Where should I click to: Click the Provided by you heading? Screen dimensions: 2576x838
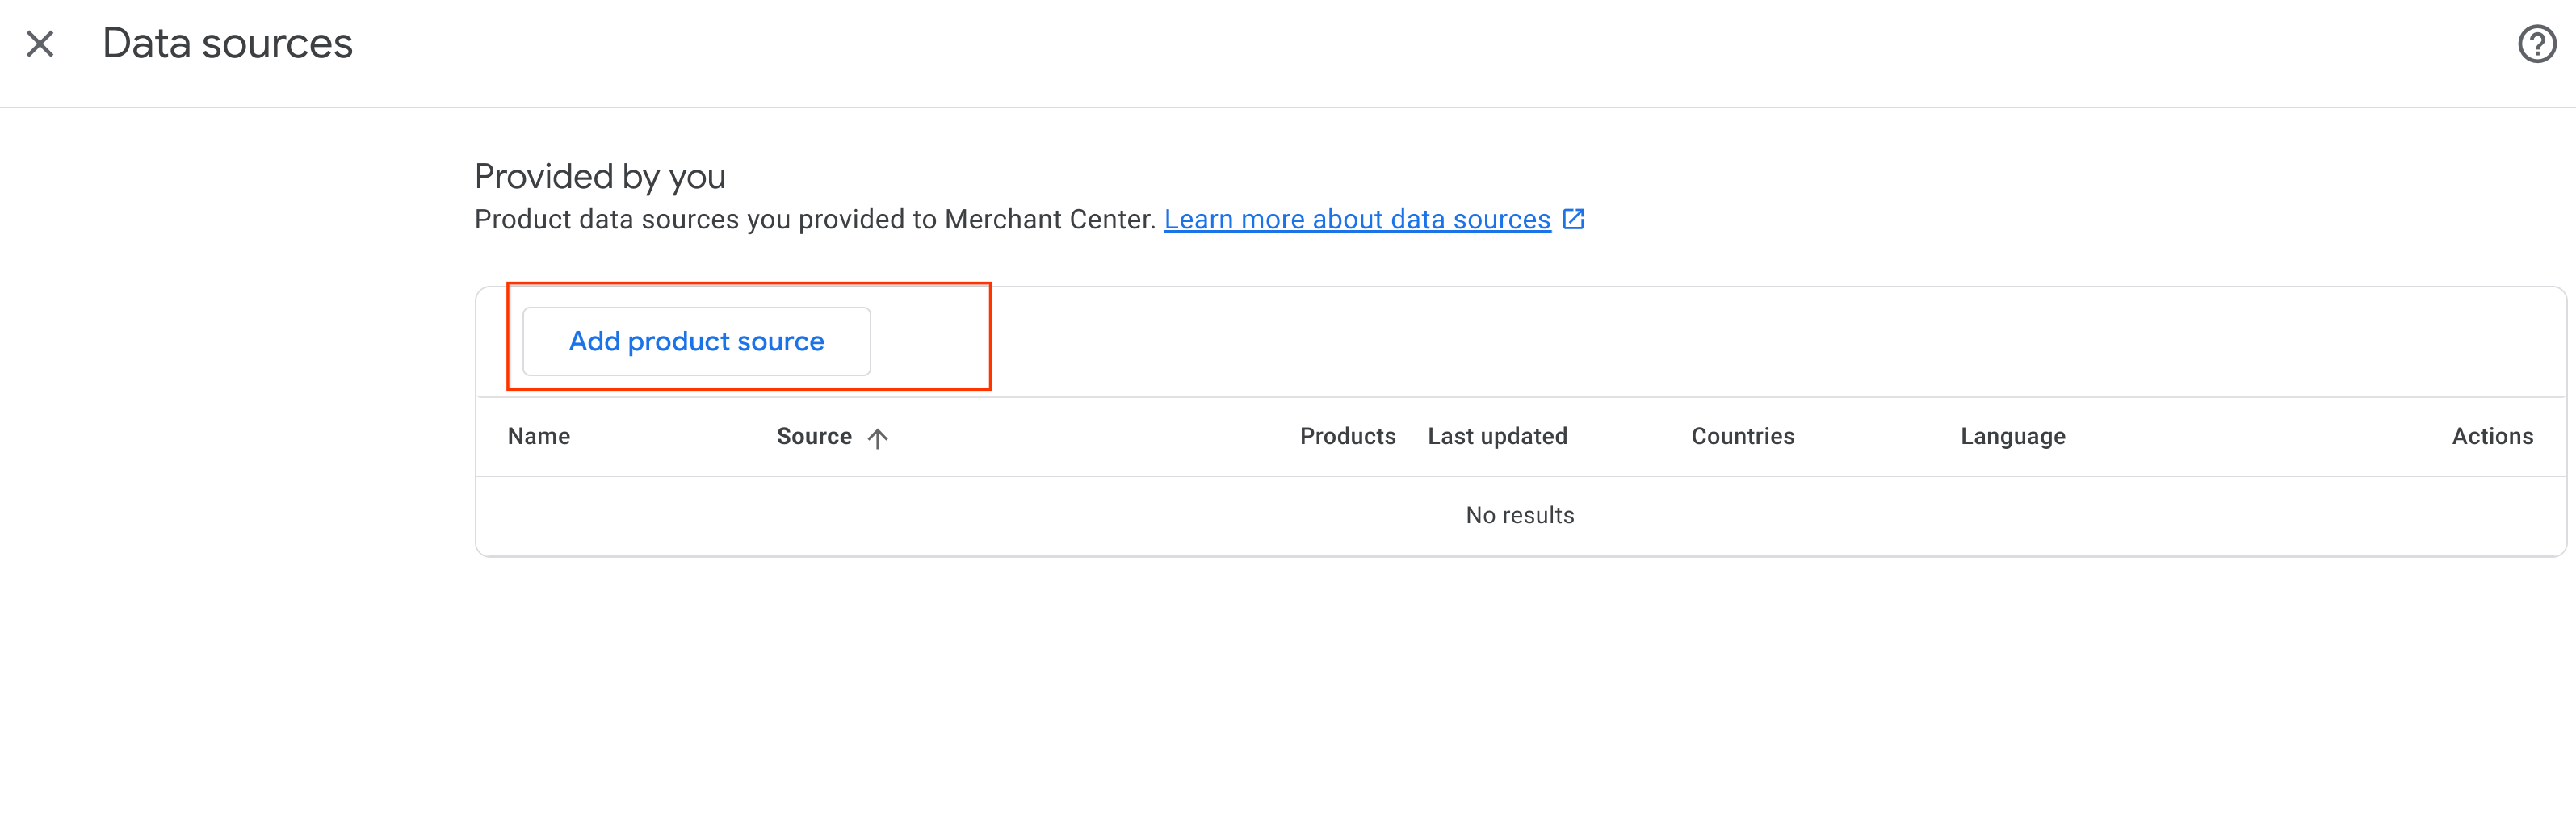pos(599,177)
